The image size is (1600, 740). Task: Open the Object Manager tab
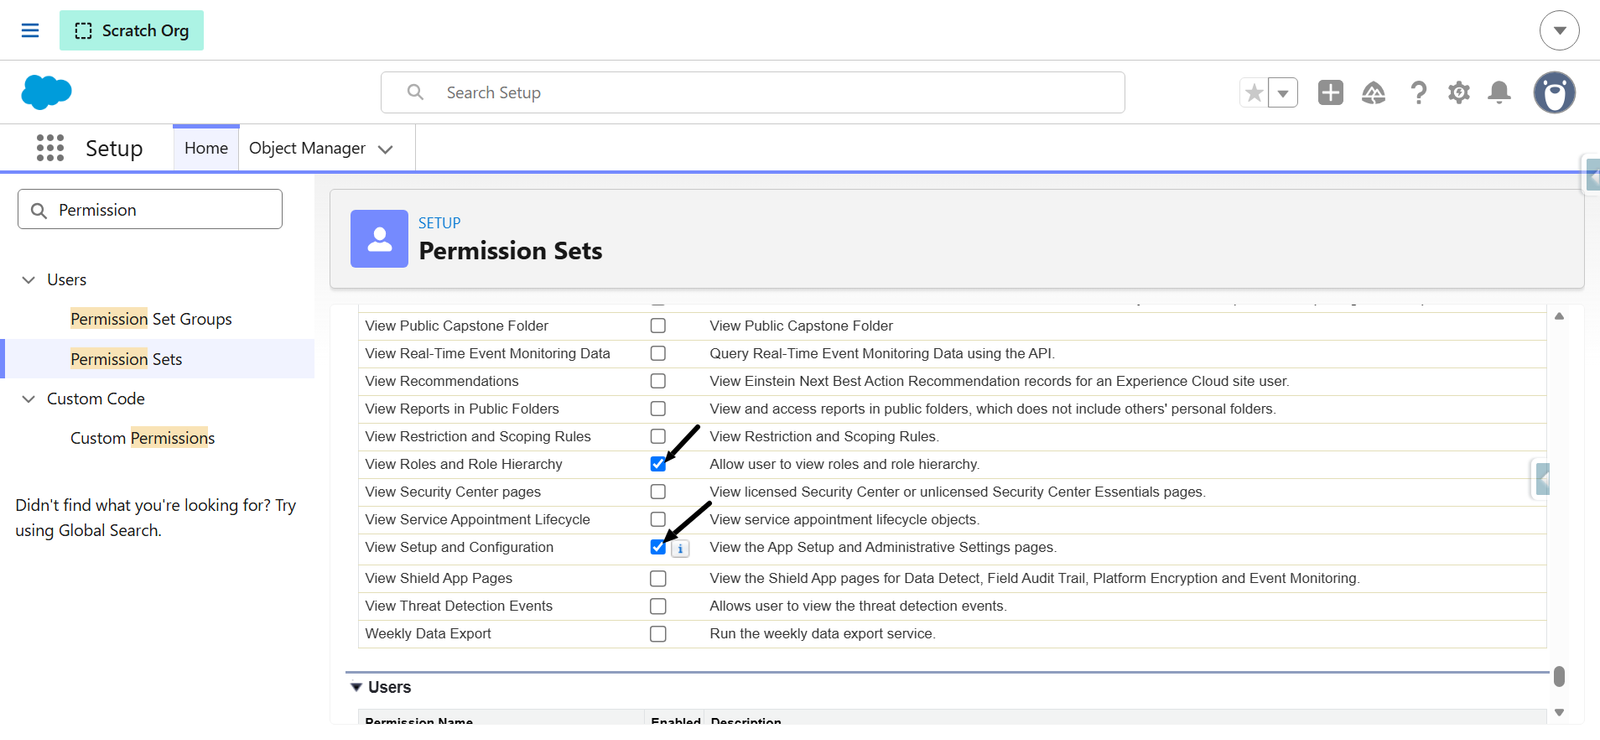coord(307,148)
